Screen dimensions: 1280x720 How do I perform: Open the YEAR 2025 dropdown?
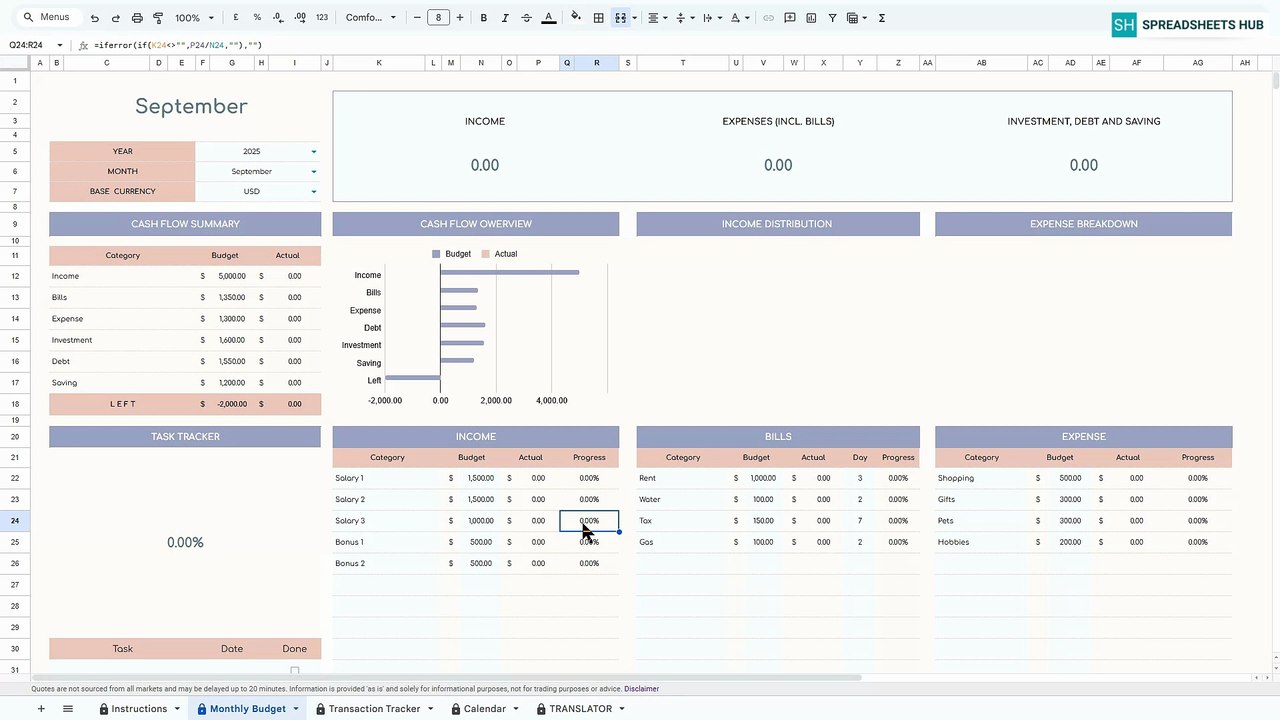pyautogui.click(x=313, y=152)
